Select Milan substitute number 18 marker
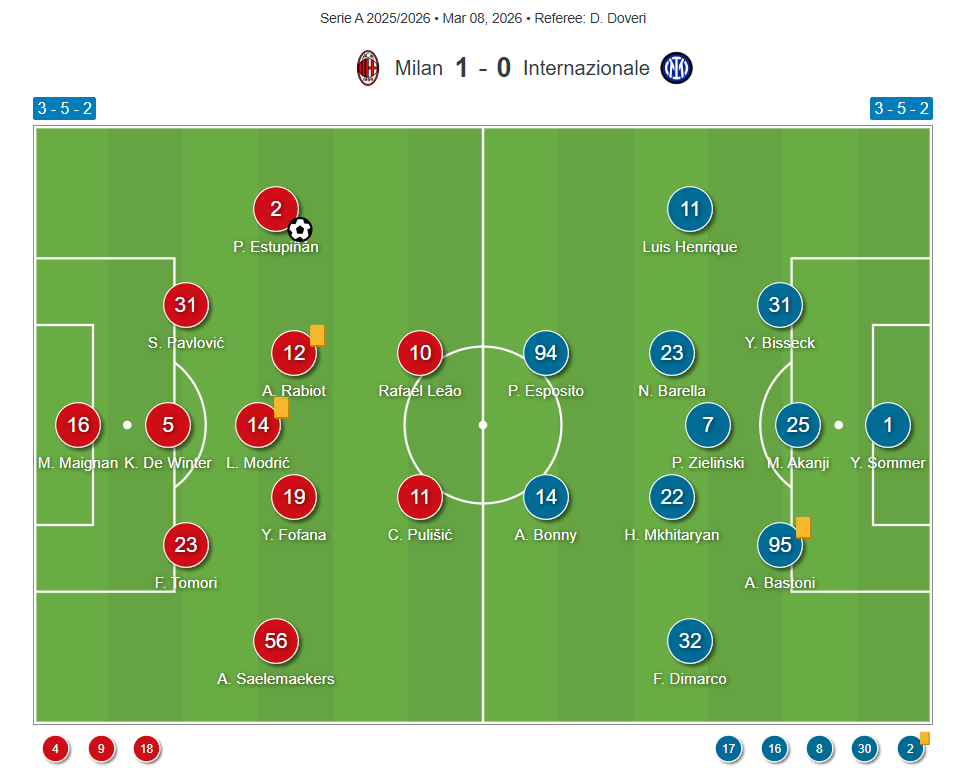Viewport: 963px width, 768px height. pos(147,748)
